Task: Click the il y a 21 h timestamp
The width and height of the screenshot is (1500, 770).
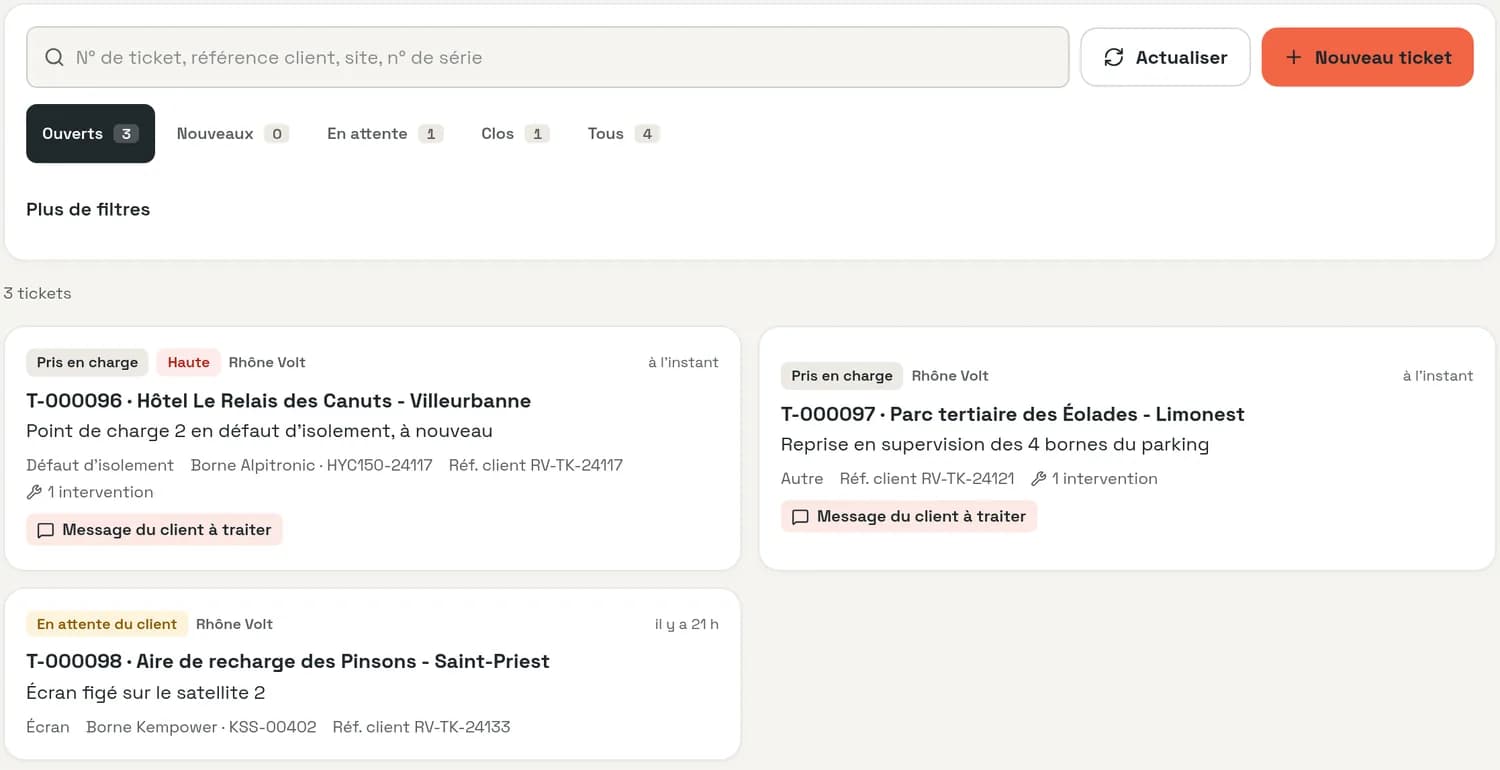Action: click(687, 624)
